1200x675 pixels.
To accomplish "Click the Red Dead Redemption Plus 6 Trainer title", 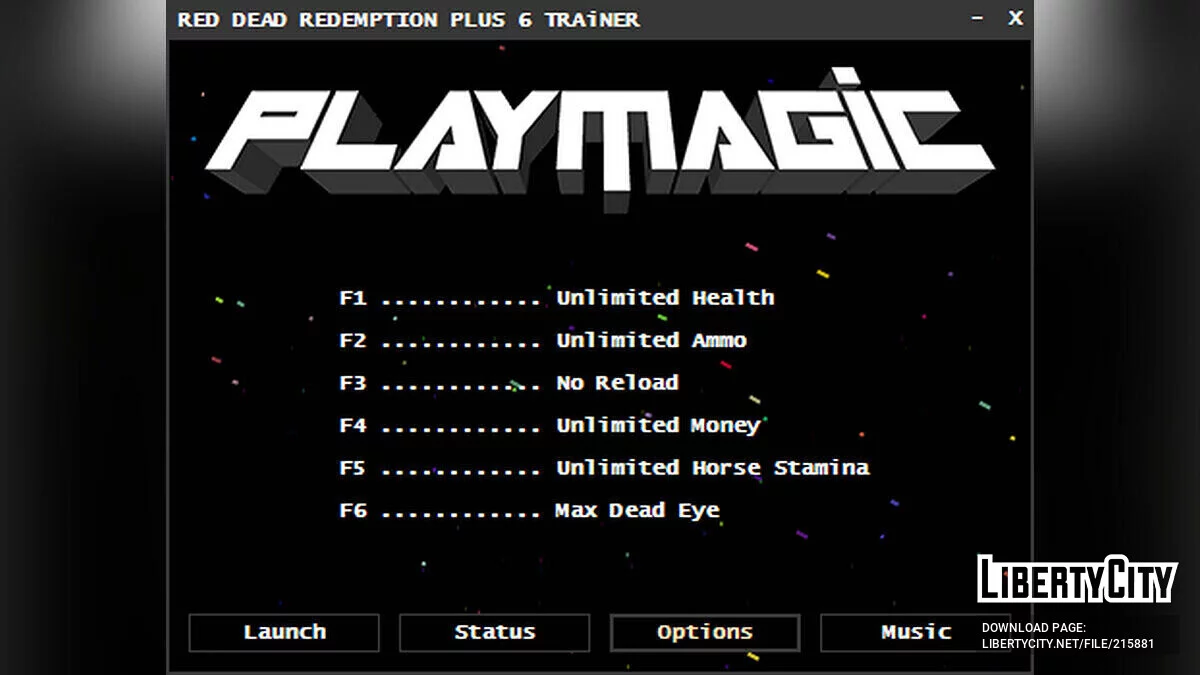I will (408, 19).
